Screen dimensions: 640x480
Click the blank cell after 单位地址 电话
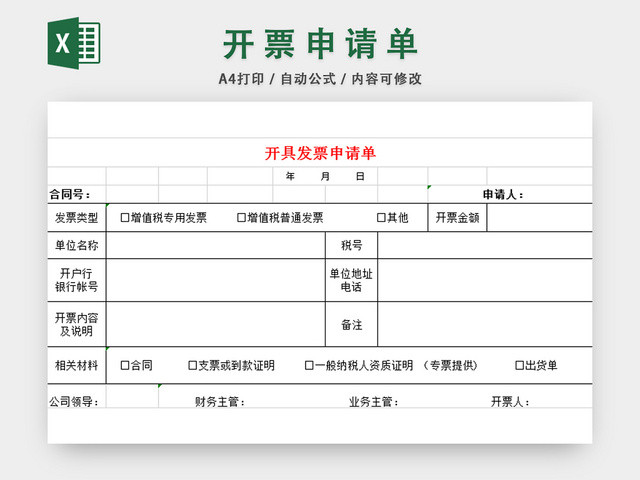tap(485, 280)
